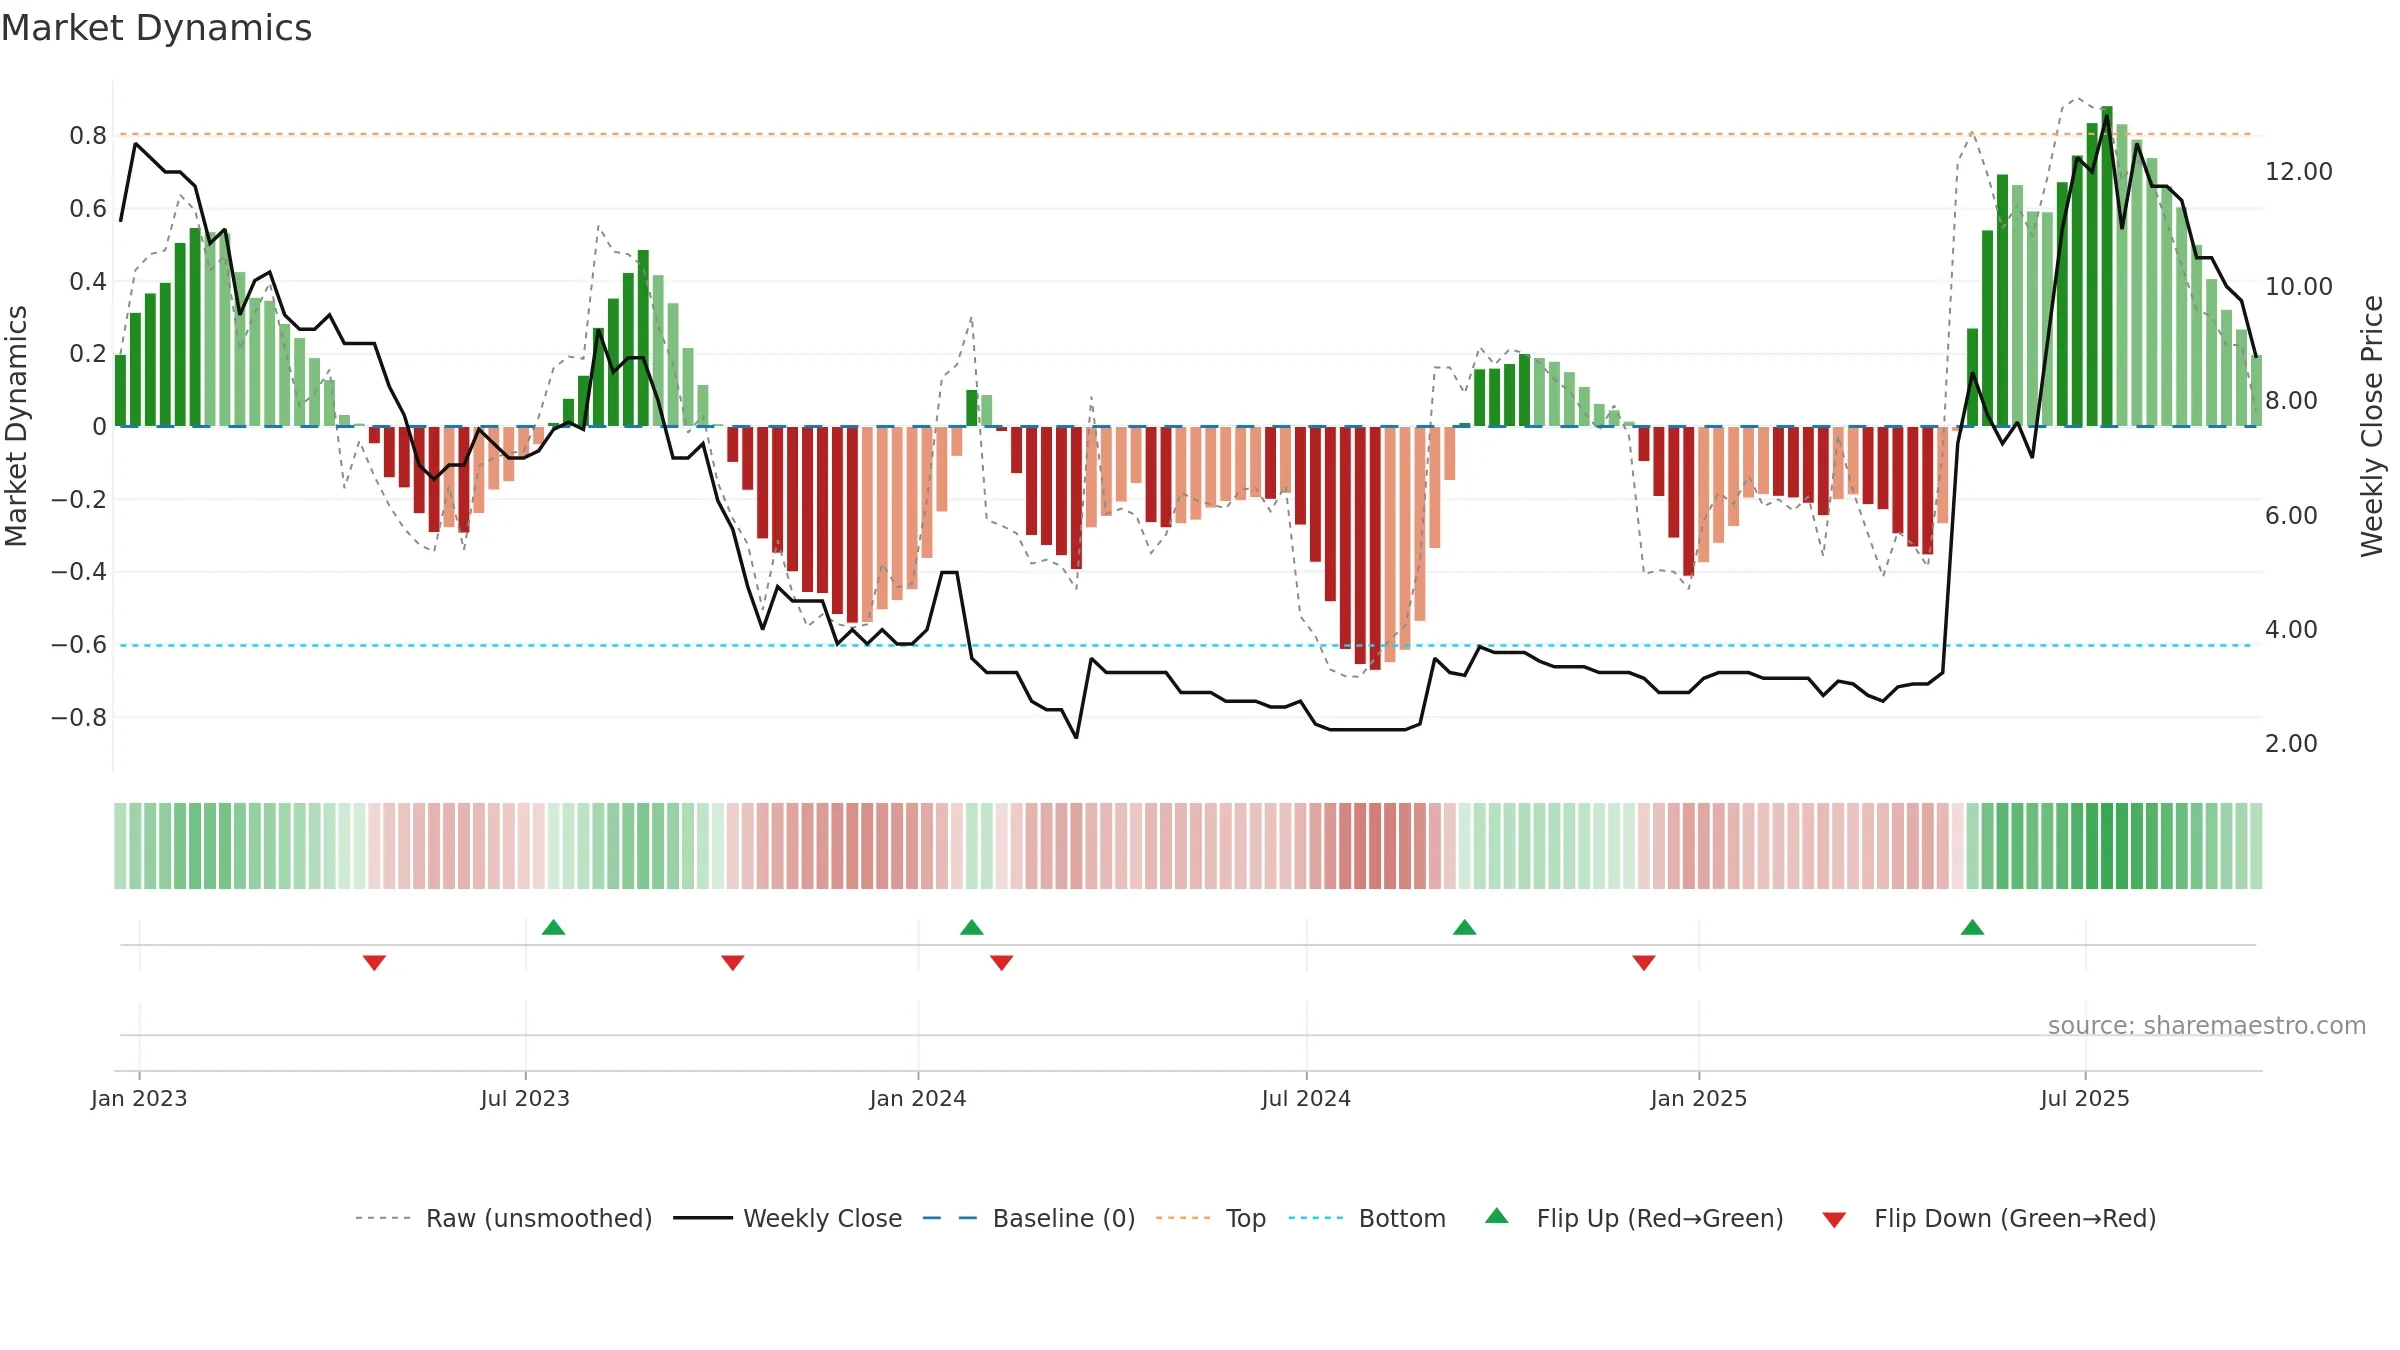This screenshot has height=1350, width=2400.
Task: Click the 2.00 right axis price label
Action: [x=2291, y=743]
